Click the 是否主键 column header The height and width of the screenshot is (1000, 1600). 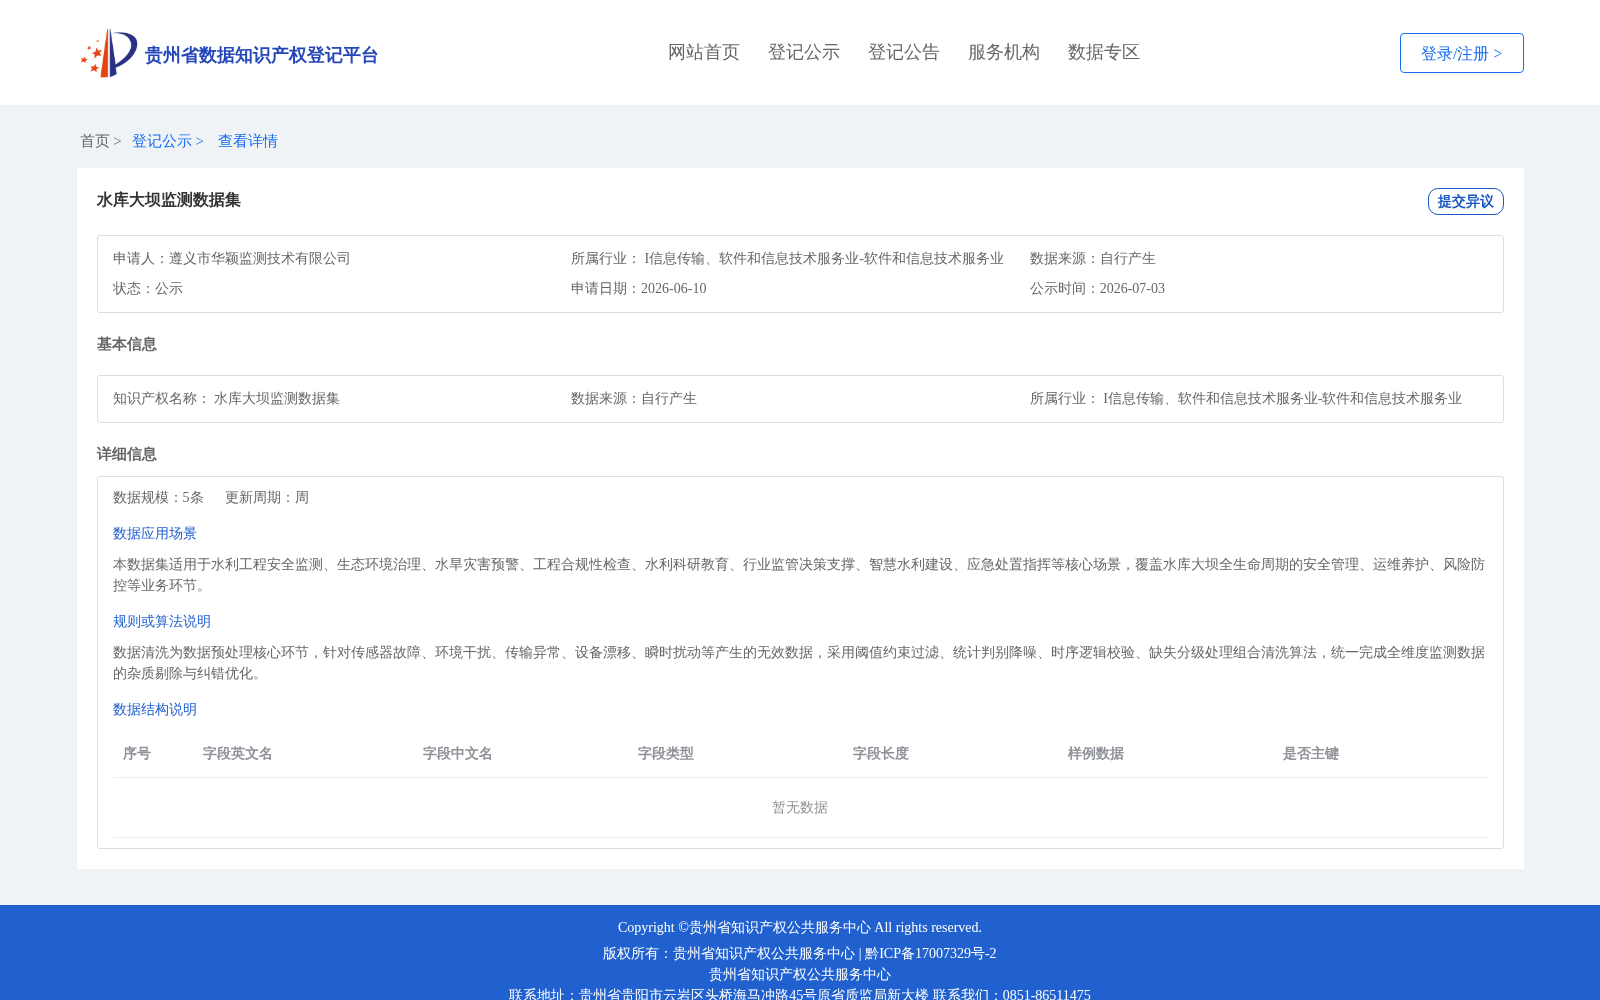click(1311, 753)
